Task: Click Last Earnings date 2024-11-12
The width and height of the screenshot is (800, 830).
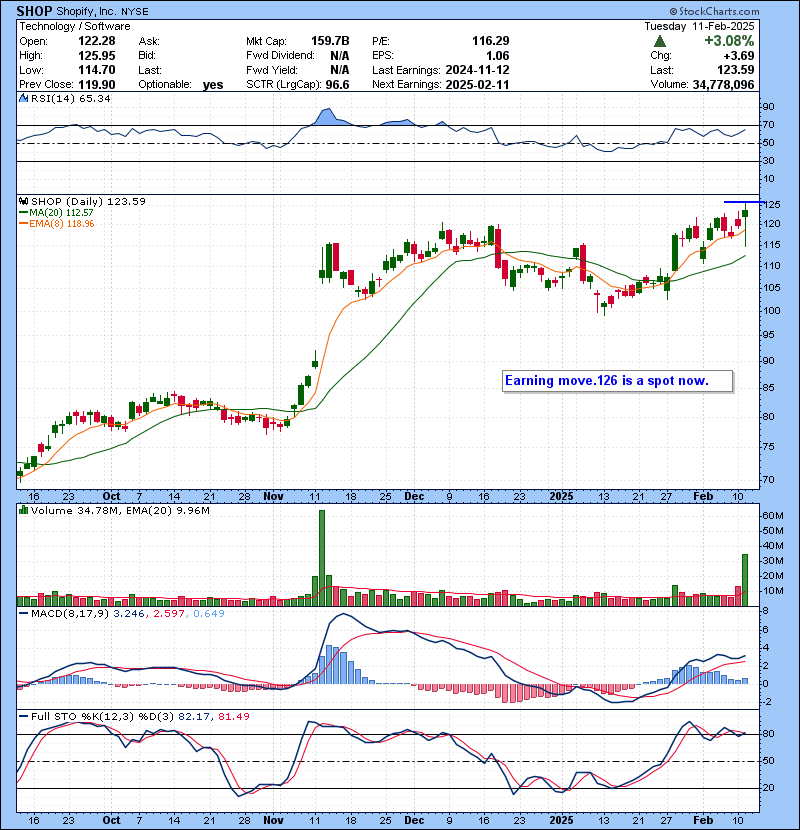Action: pos(478,70)
